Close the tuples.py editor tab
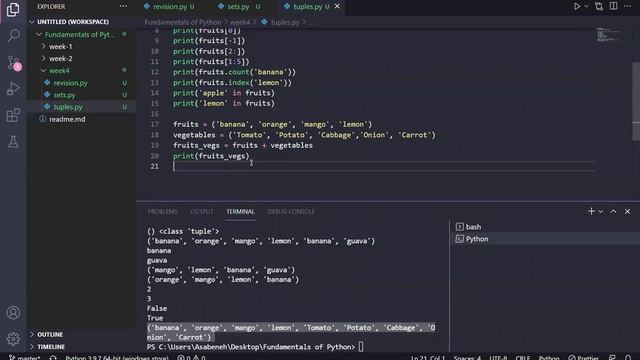This screenshot has height=360, width=640. [337, 6]
